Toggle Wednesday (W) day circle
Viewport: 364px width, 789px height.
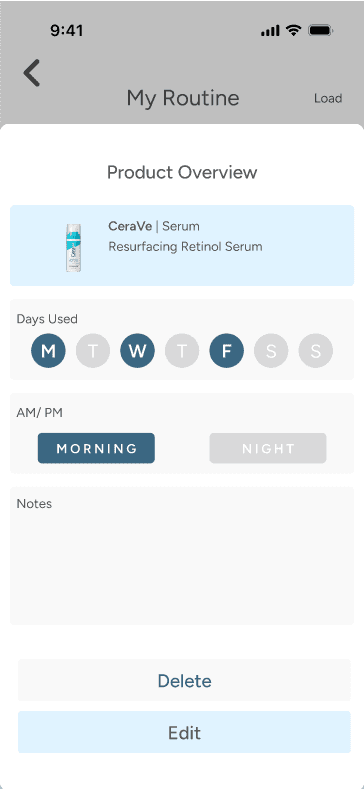tap(137, 350)
